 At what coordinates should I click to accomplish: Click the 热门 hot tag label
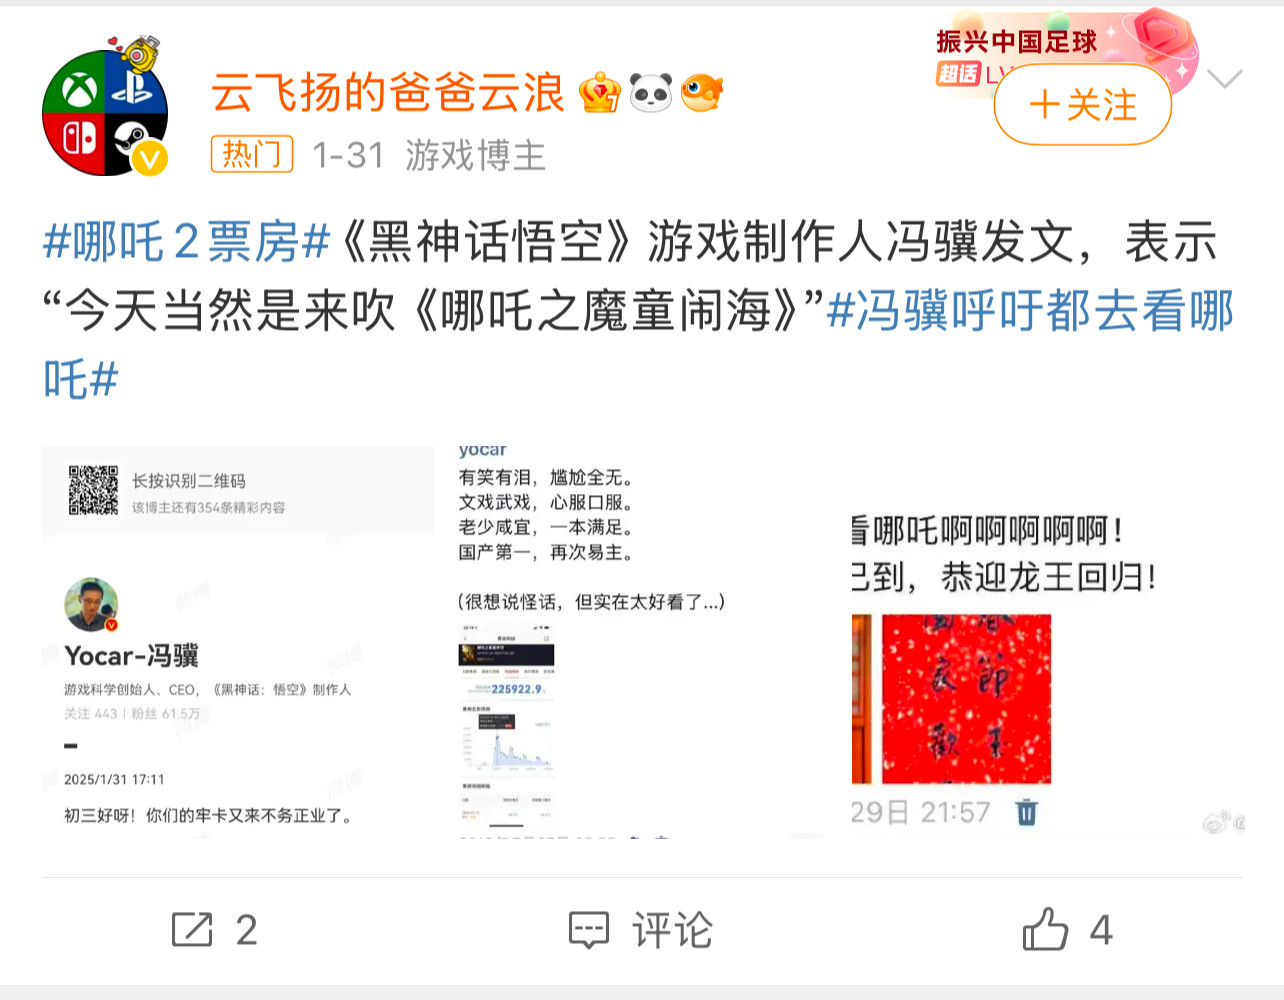click(x=252, y=155)
